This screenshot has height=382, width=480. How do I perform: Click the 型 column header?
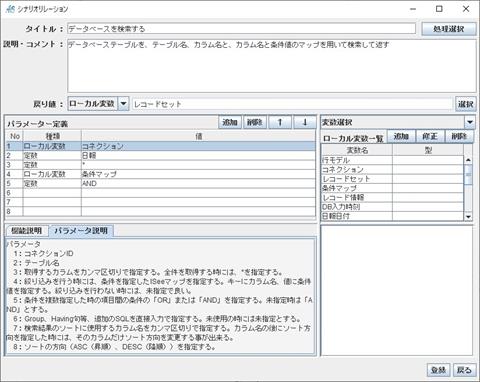point(428,150)
